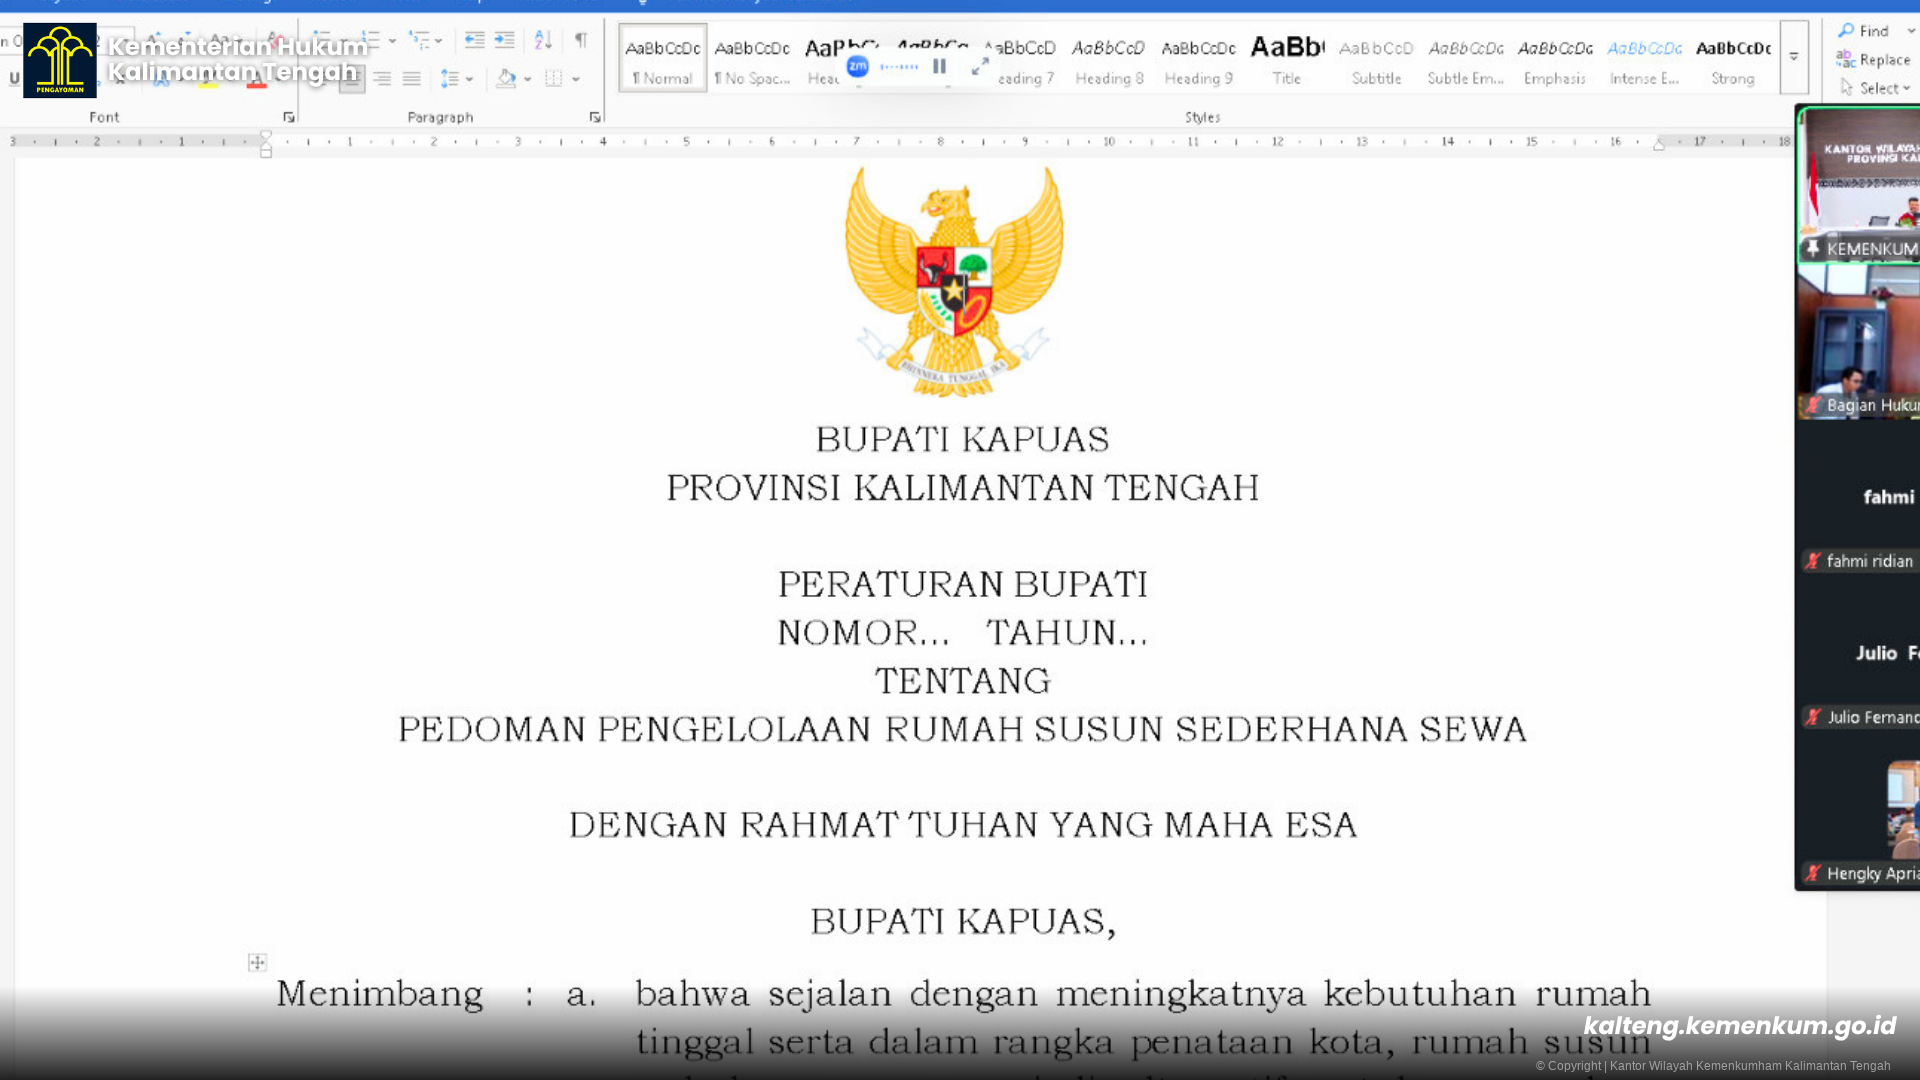
Task: Click the Sort A-Z icon
Action: [x=543, y=40]
